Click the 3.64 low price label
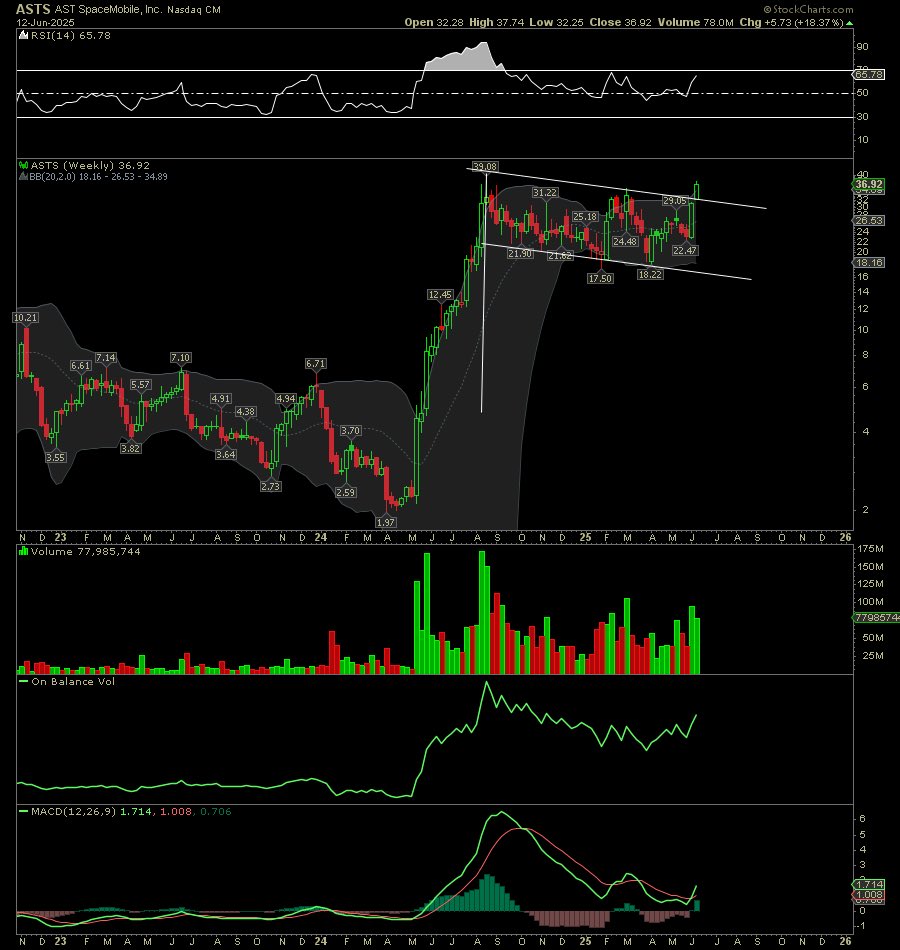The height and width of the screenshot is (950, 900). pyautogui.click(x=225, y=454)
